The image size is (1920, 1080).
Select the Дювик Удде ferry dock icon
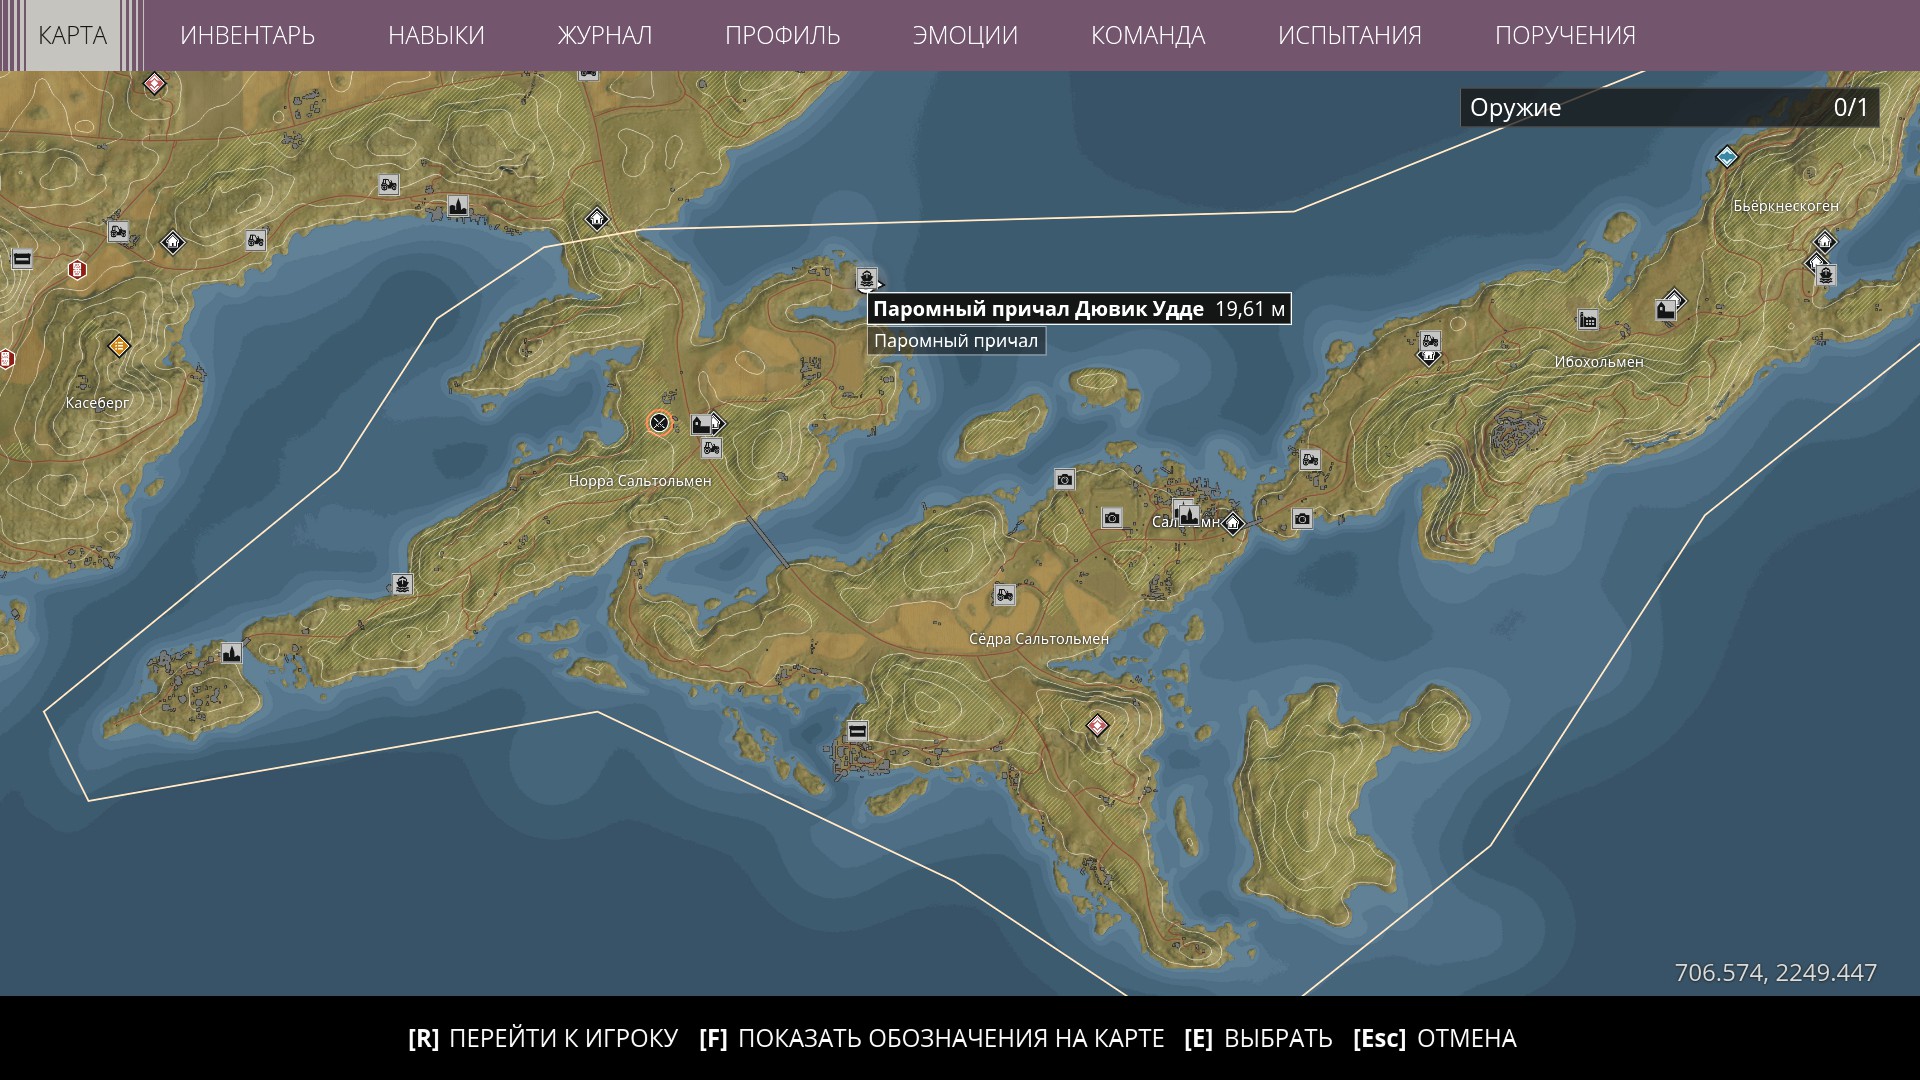click(x=866, y=277)
